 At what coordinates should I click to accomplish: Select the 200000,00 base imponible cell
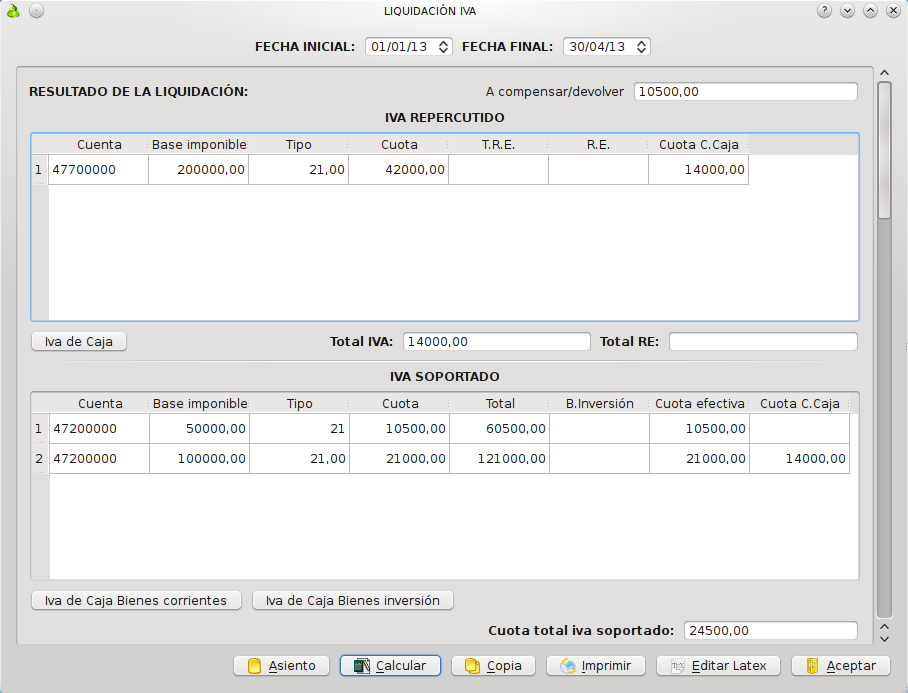click(199, 170)
